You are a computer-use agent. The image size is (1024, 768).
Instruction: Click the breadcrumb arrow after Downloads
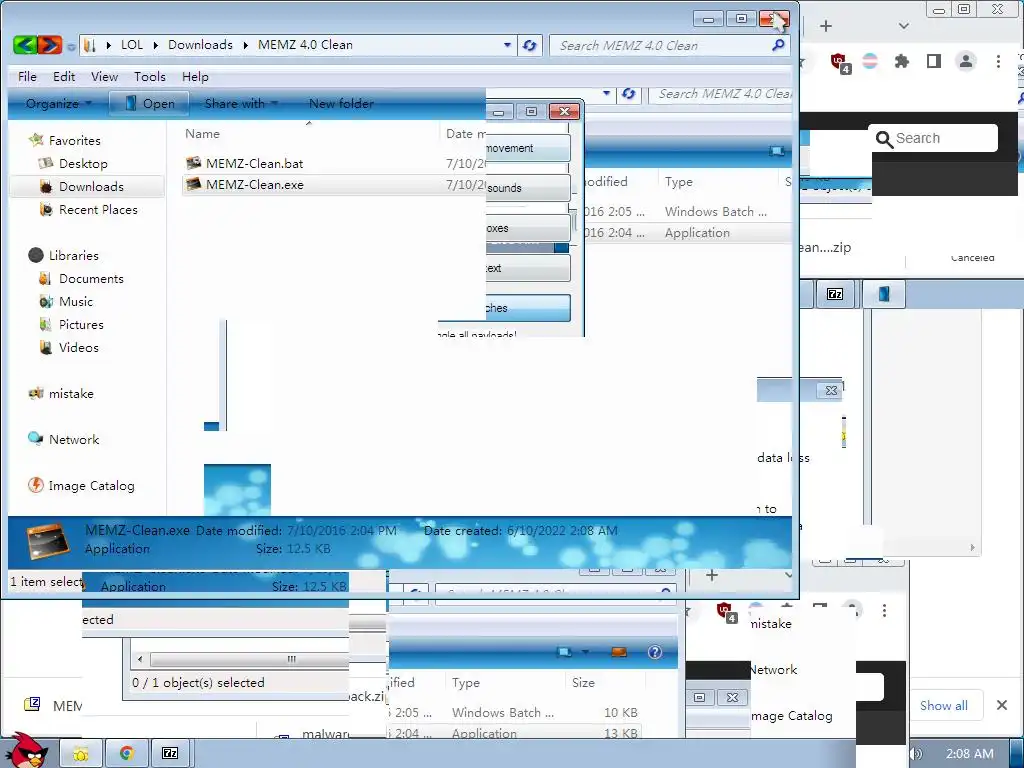point(246,45)
